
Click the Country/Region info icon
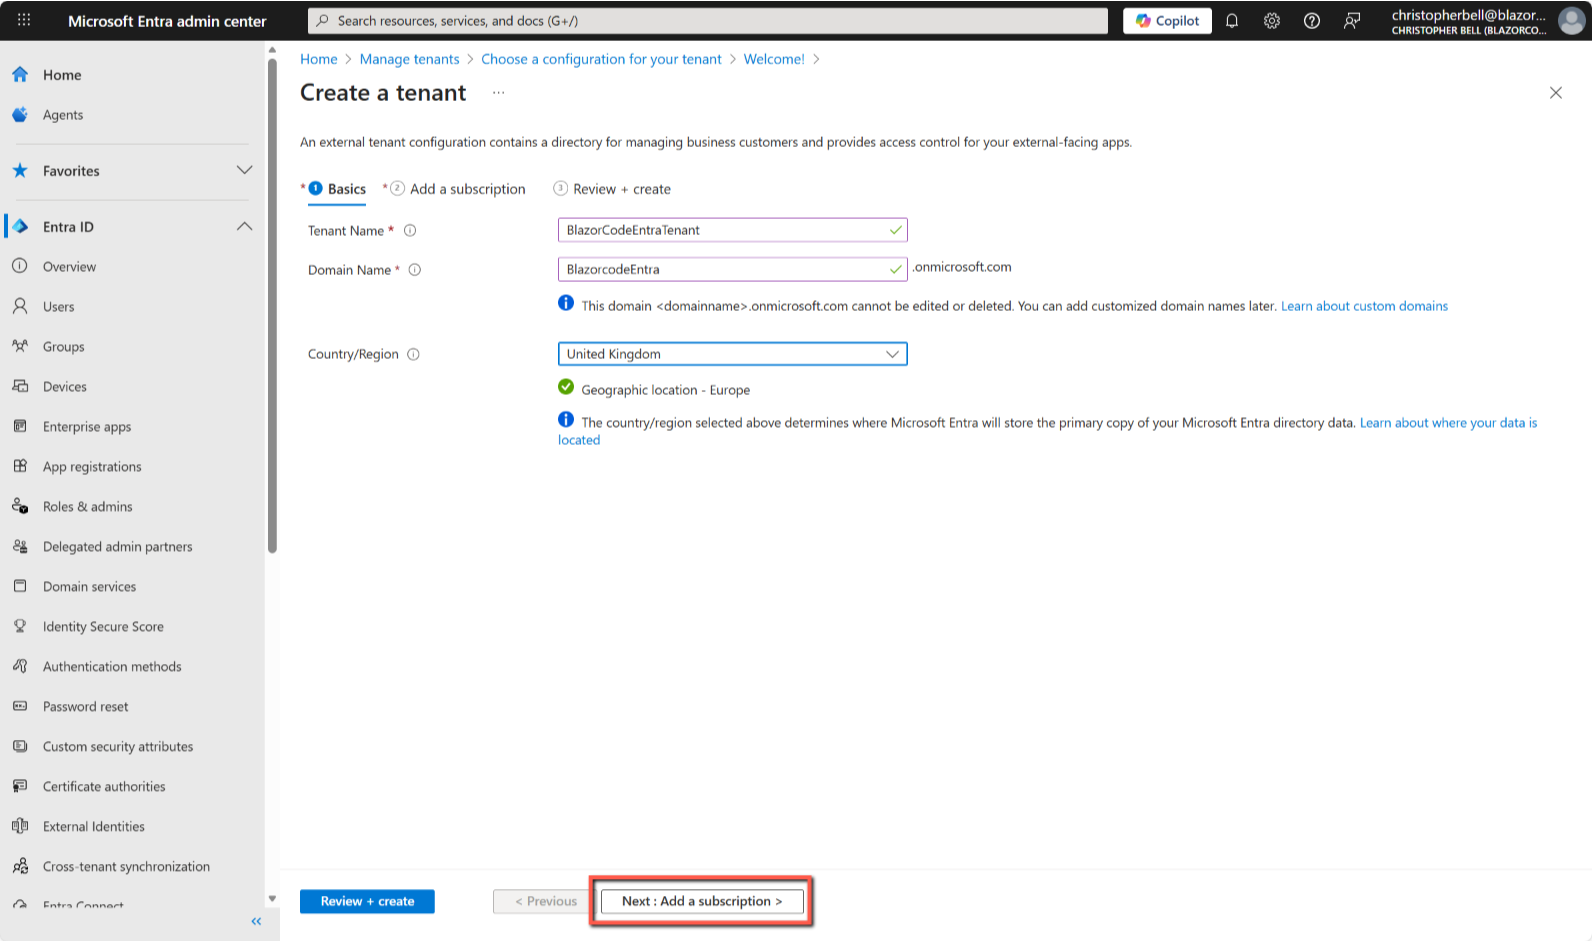pos(414,354)
